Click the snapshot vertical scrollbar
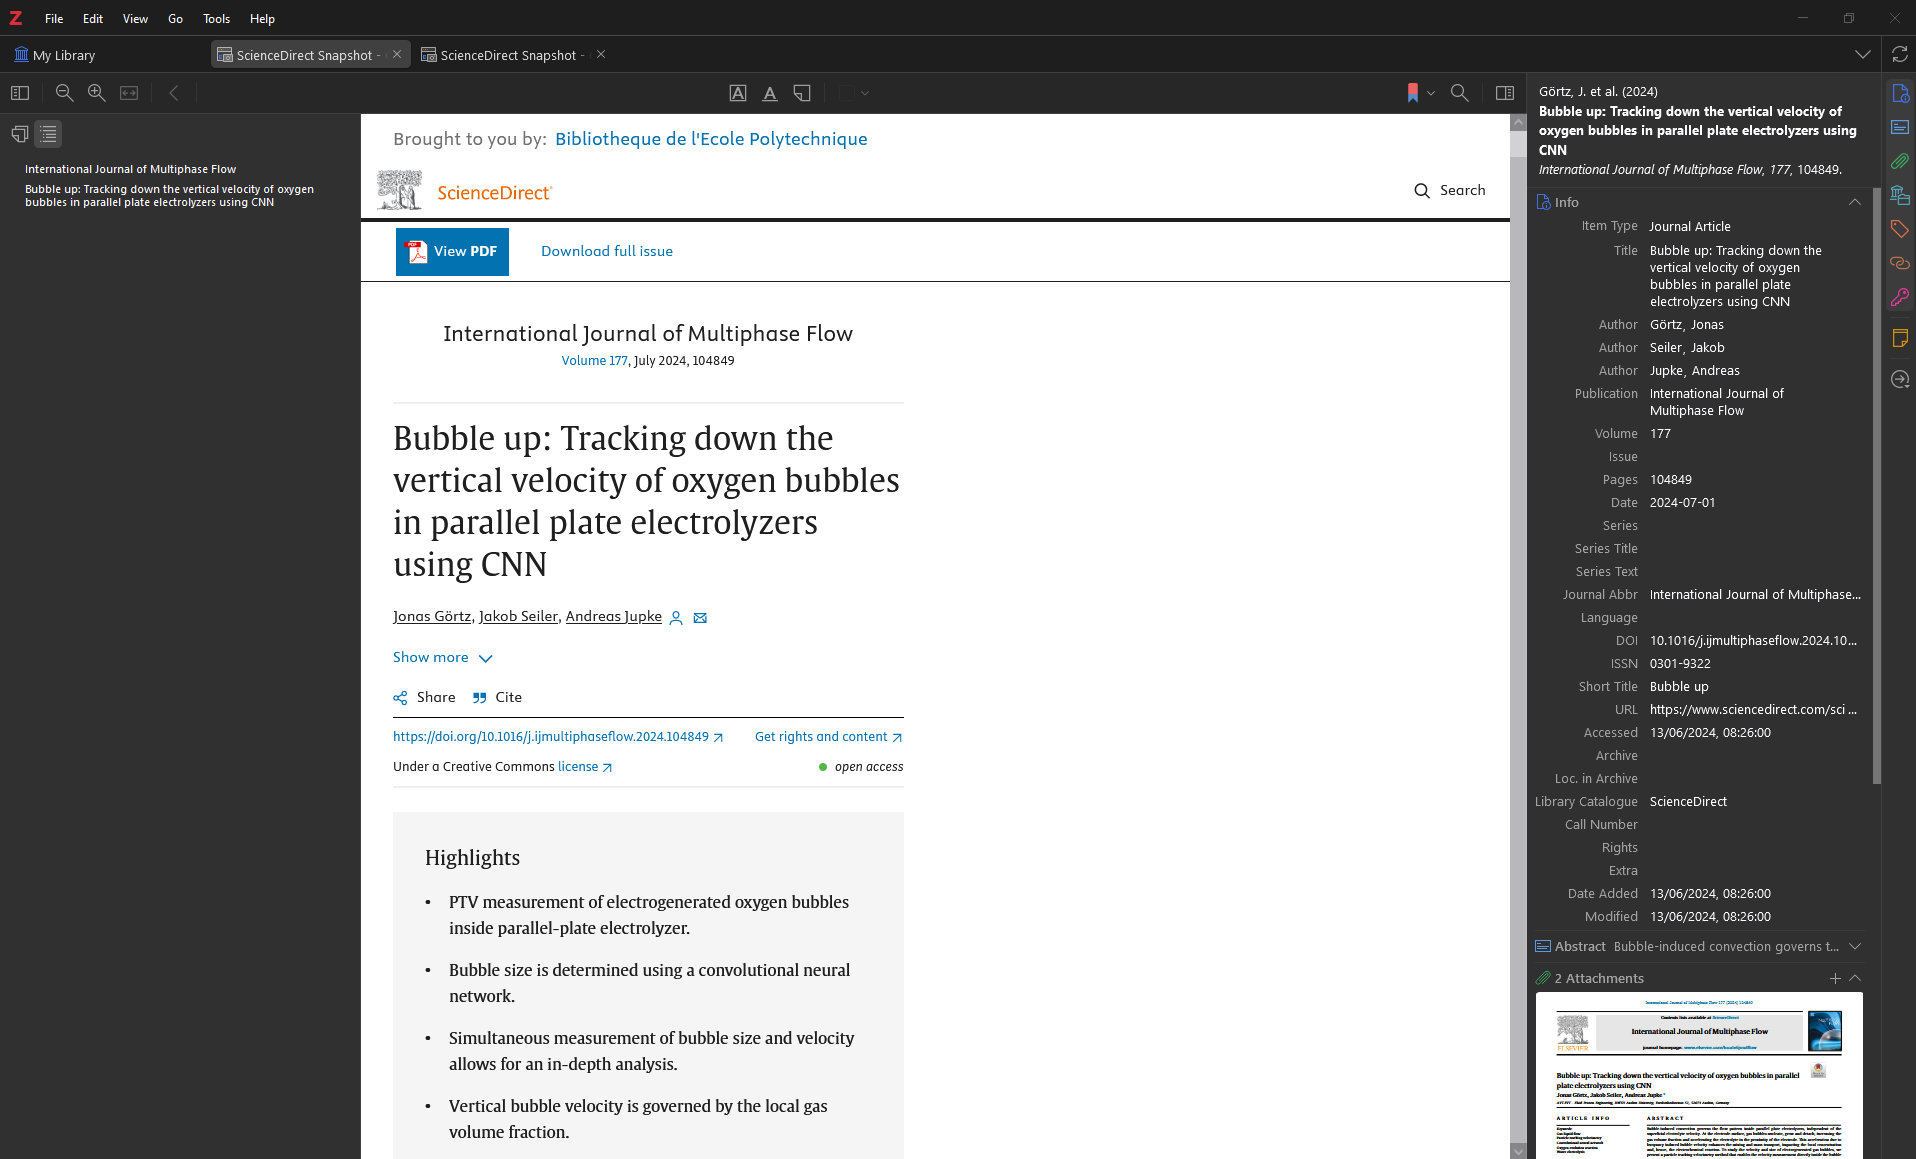This screenshot has width=1916, height=1159. tap(1518, 636)
